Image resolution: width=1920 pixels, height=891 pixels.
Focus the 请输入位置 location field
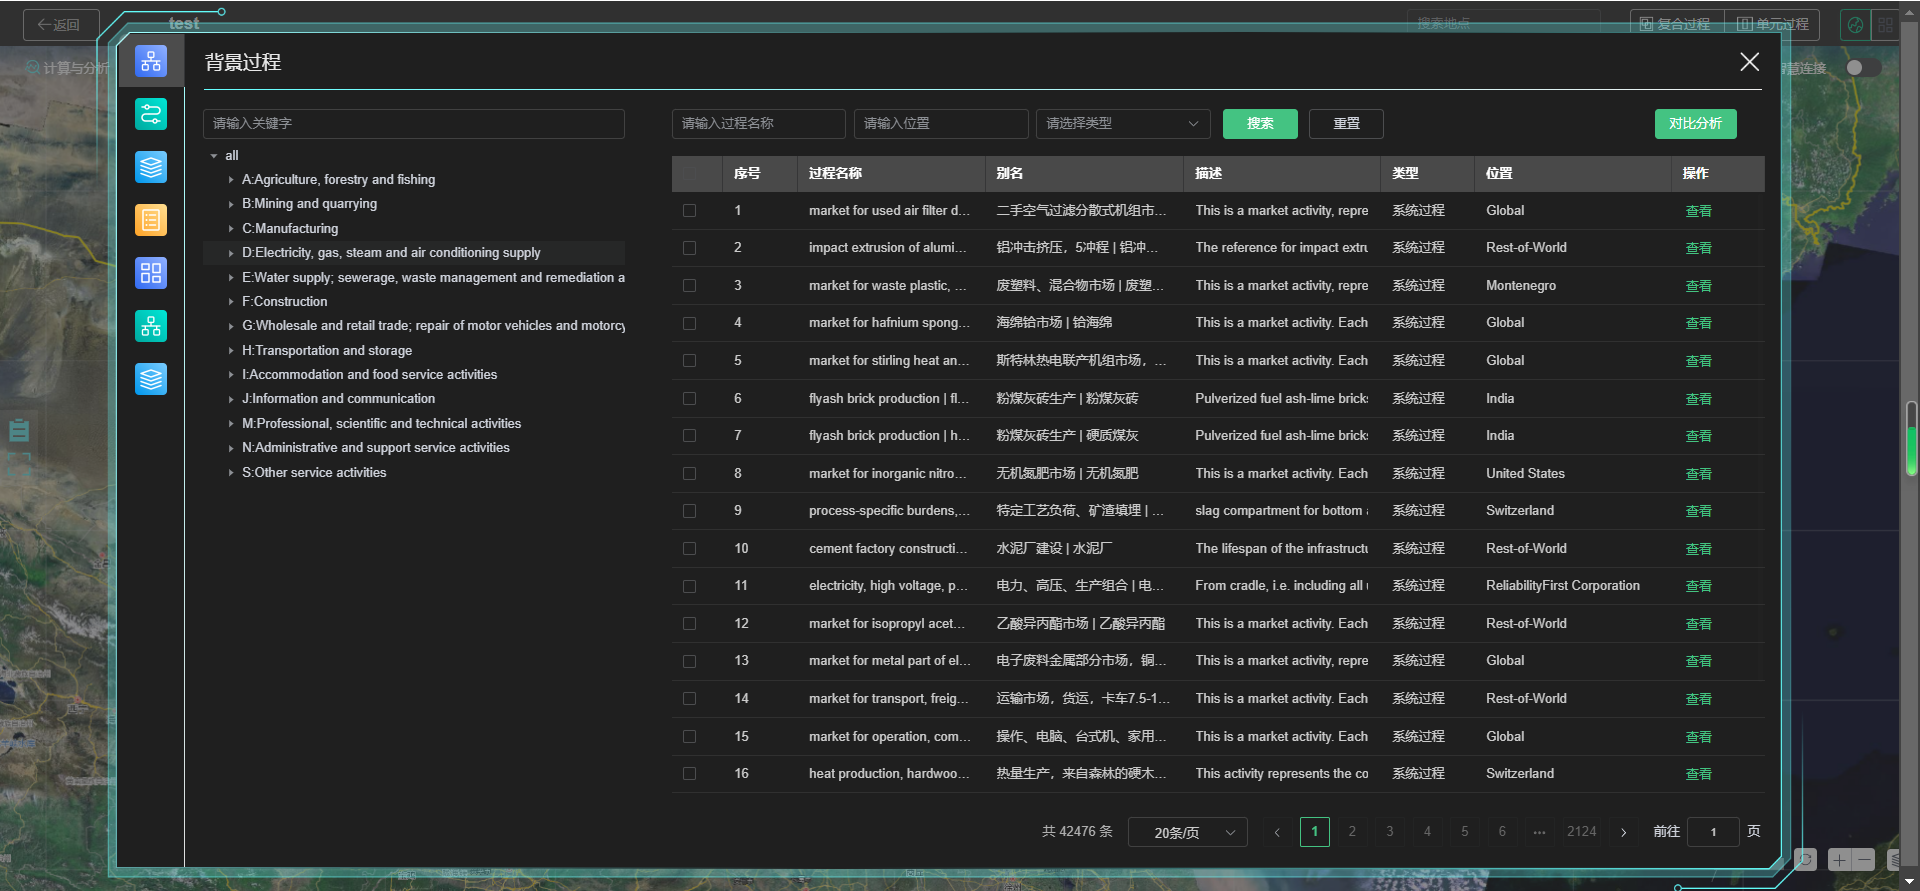(x=941, y=124)
